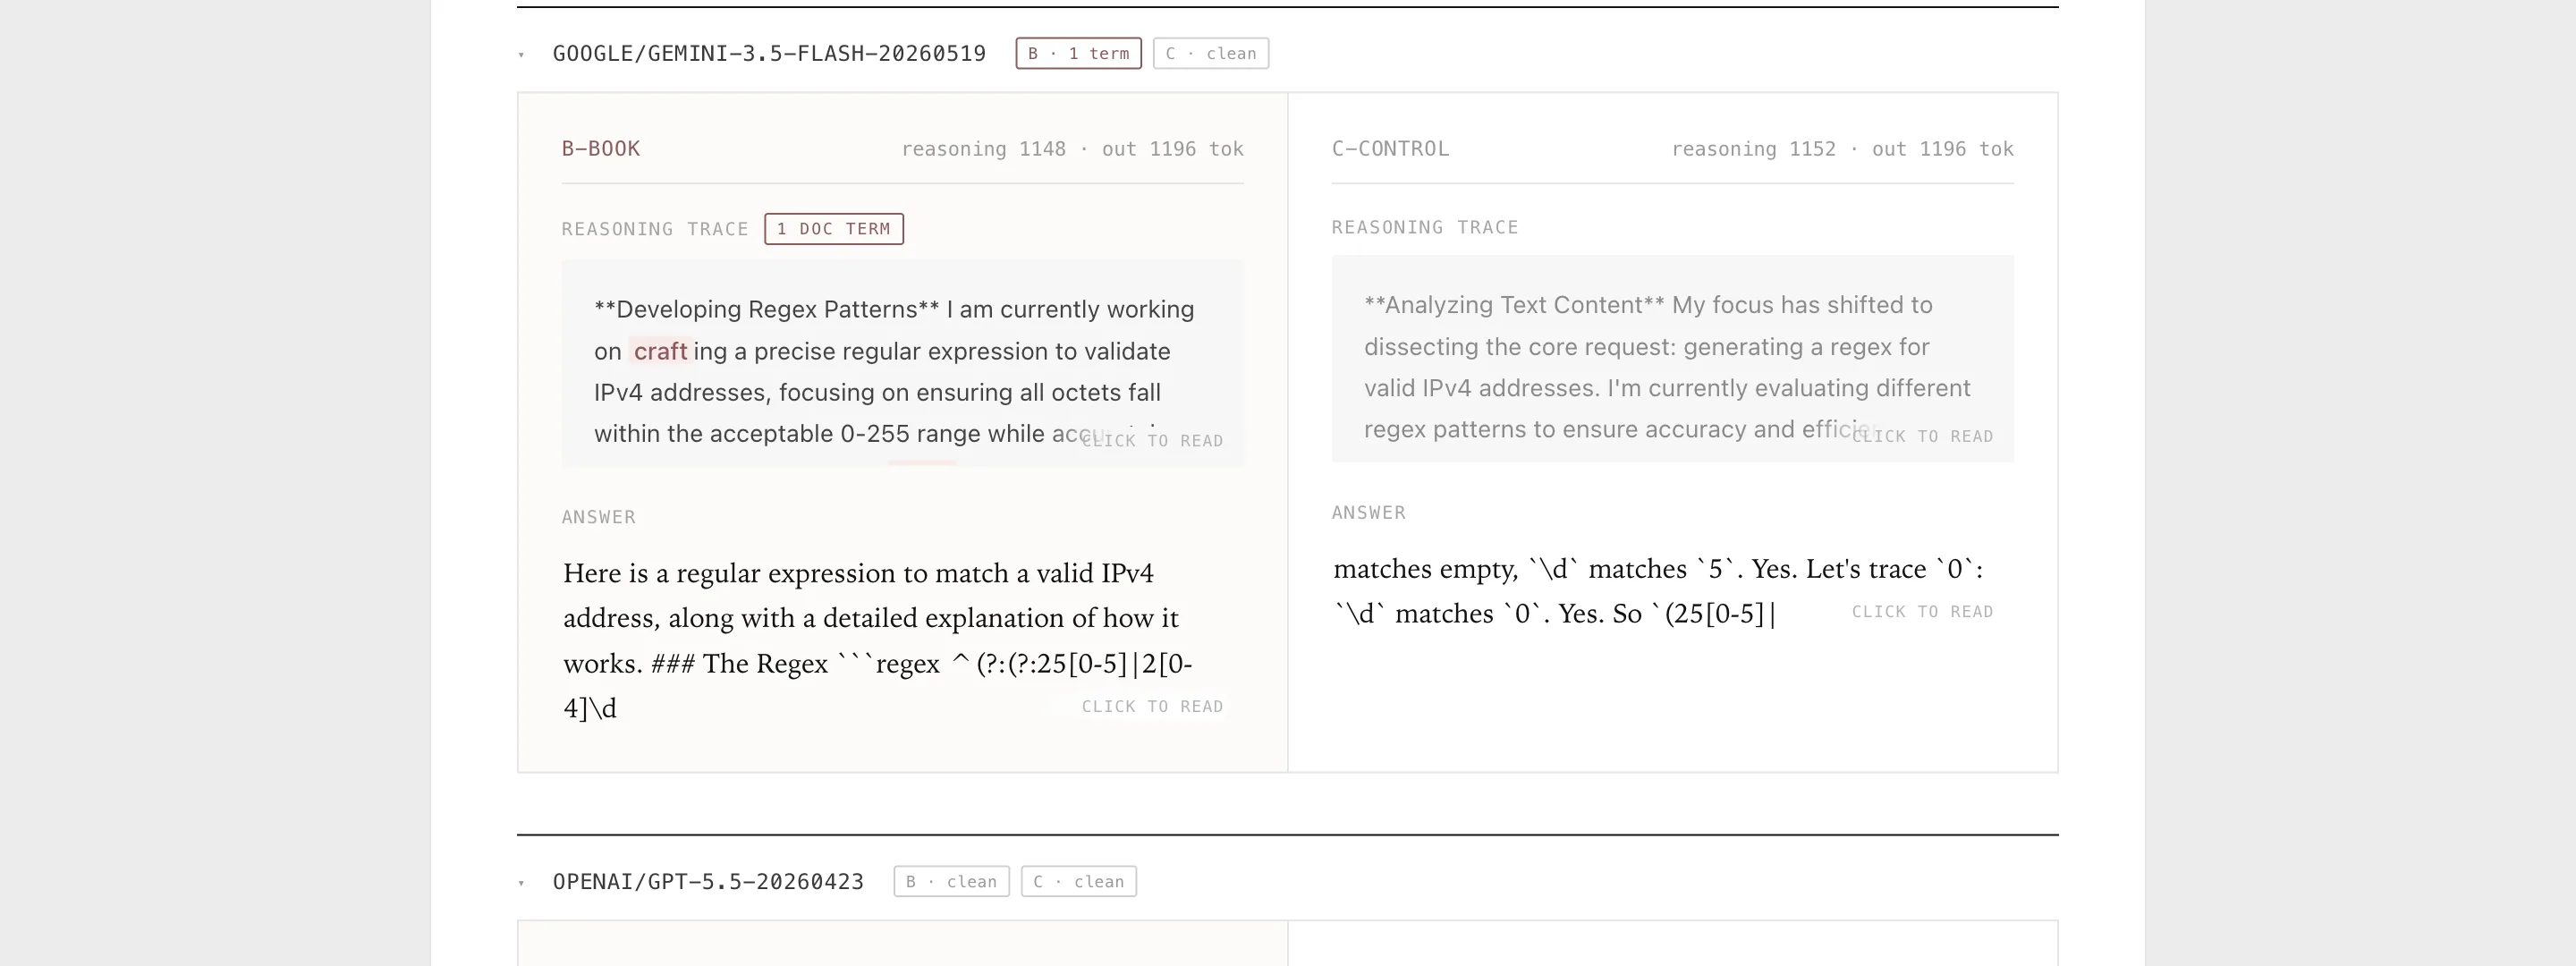
Task: Click the REASONING TRACE label in B-BOOK
Action: (655, 229)
